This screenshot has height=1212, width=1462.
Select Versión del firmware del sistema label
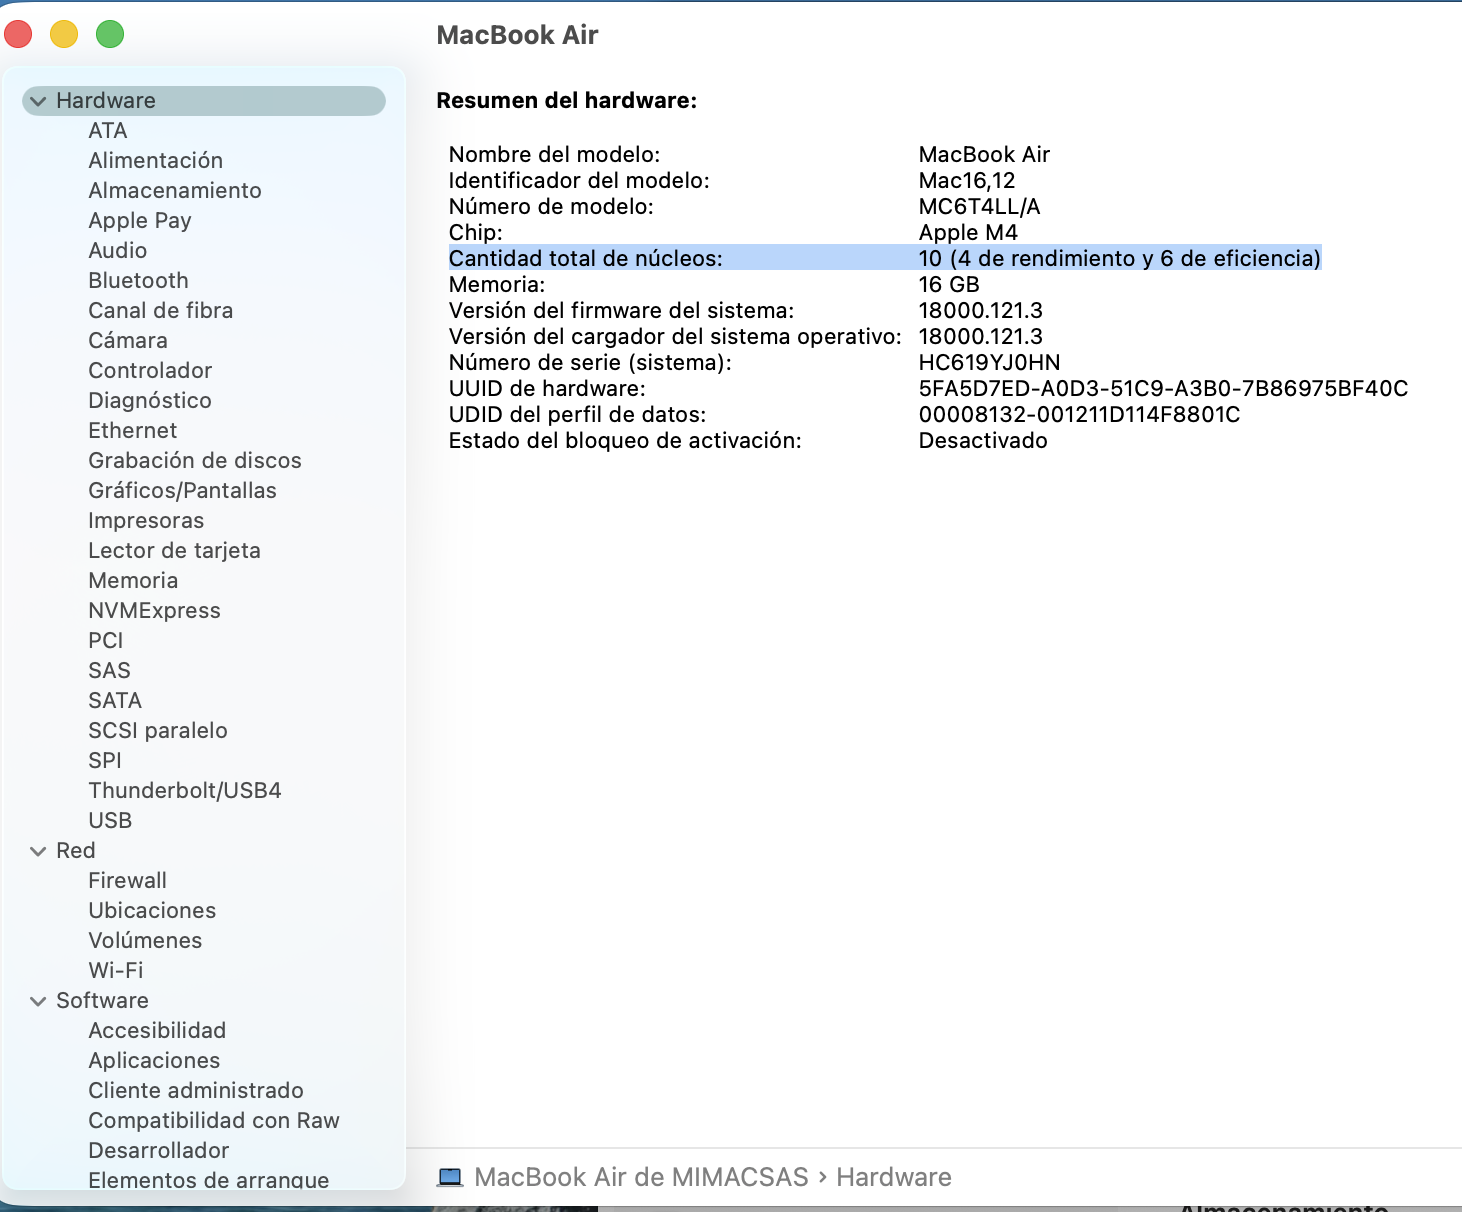point(621,311)
